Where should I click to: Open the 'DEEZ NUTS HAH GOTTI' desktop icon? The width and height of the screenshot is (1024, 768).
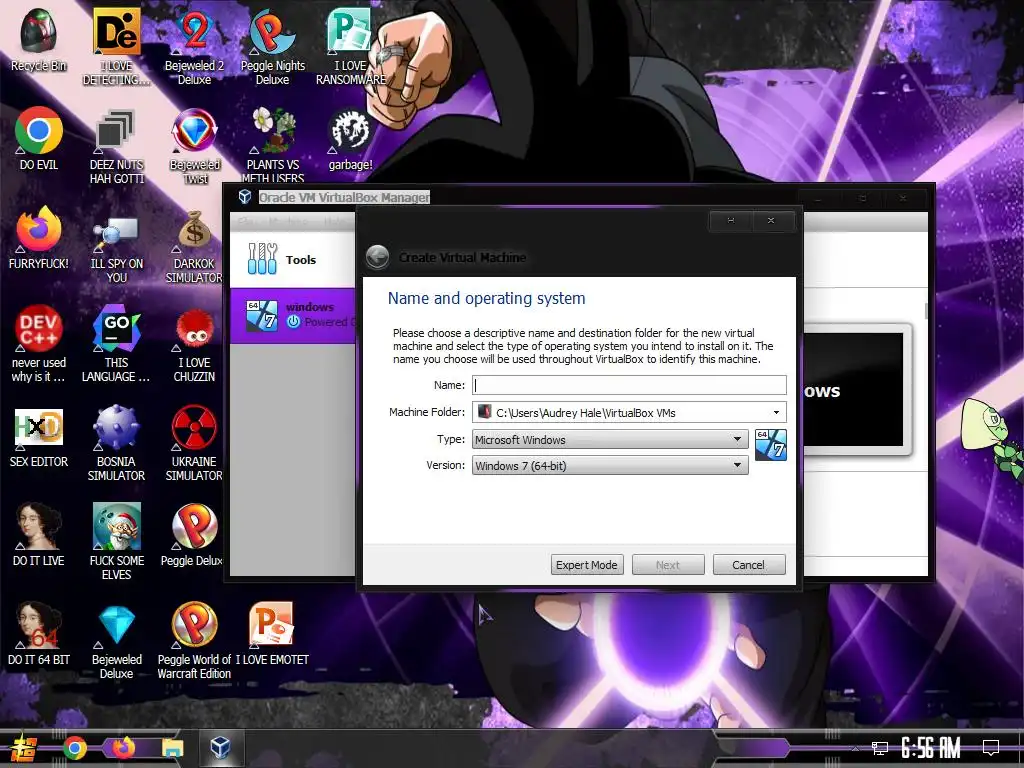pyautogui.click(x=116, y=146)
